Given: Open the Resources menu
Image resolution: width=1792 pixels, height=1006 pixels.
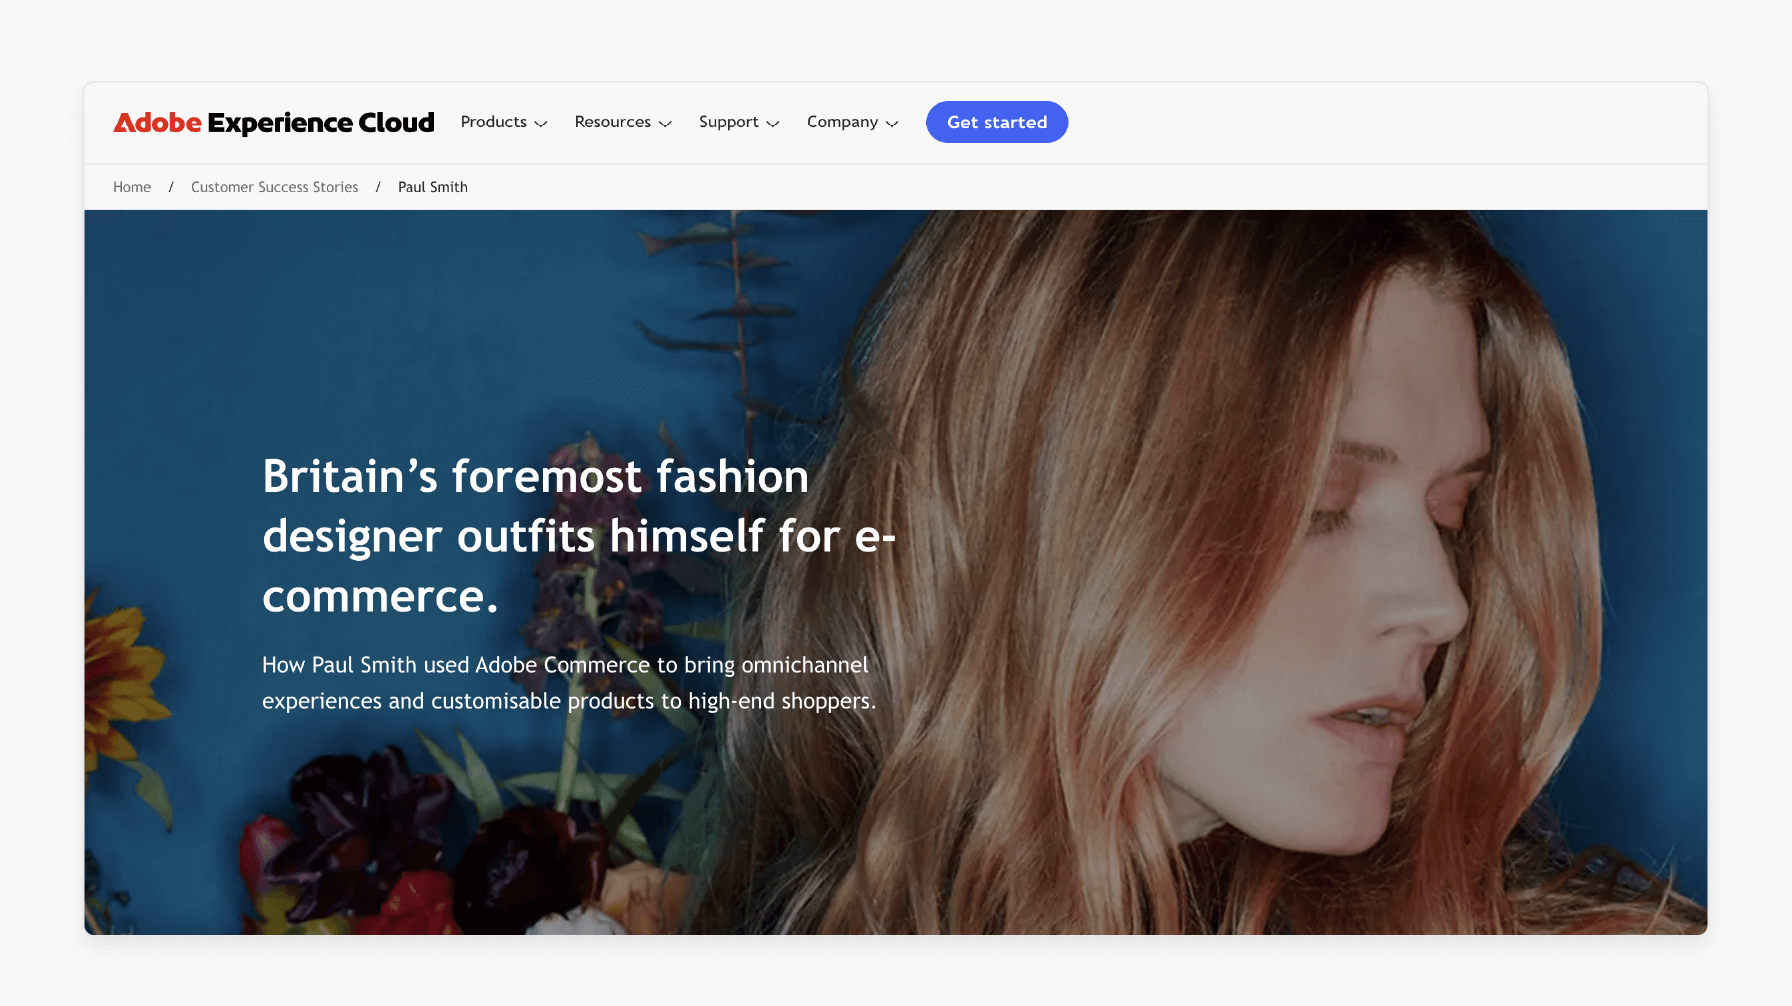Looking at the screenshot, I should click(x=623, y=122).
